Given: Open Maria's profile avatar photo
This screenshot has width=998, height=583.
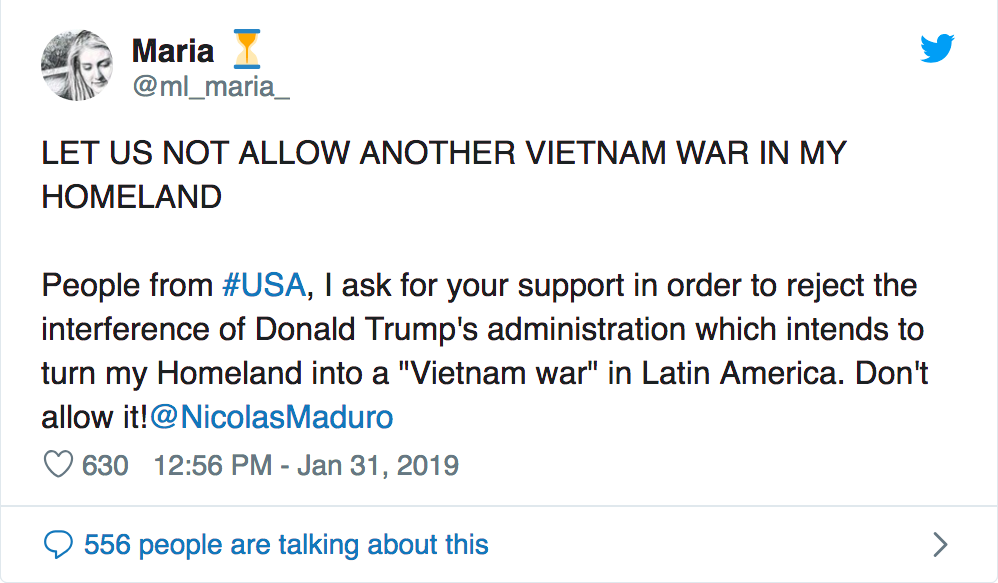Looking at the screenshot, I should point(75,64).
